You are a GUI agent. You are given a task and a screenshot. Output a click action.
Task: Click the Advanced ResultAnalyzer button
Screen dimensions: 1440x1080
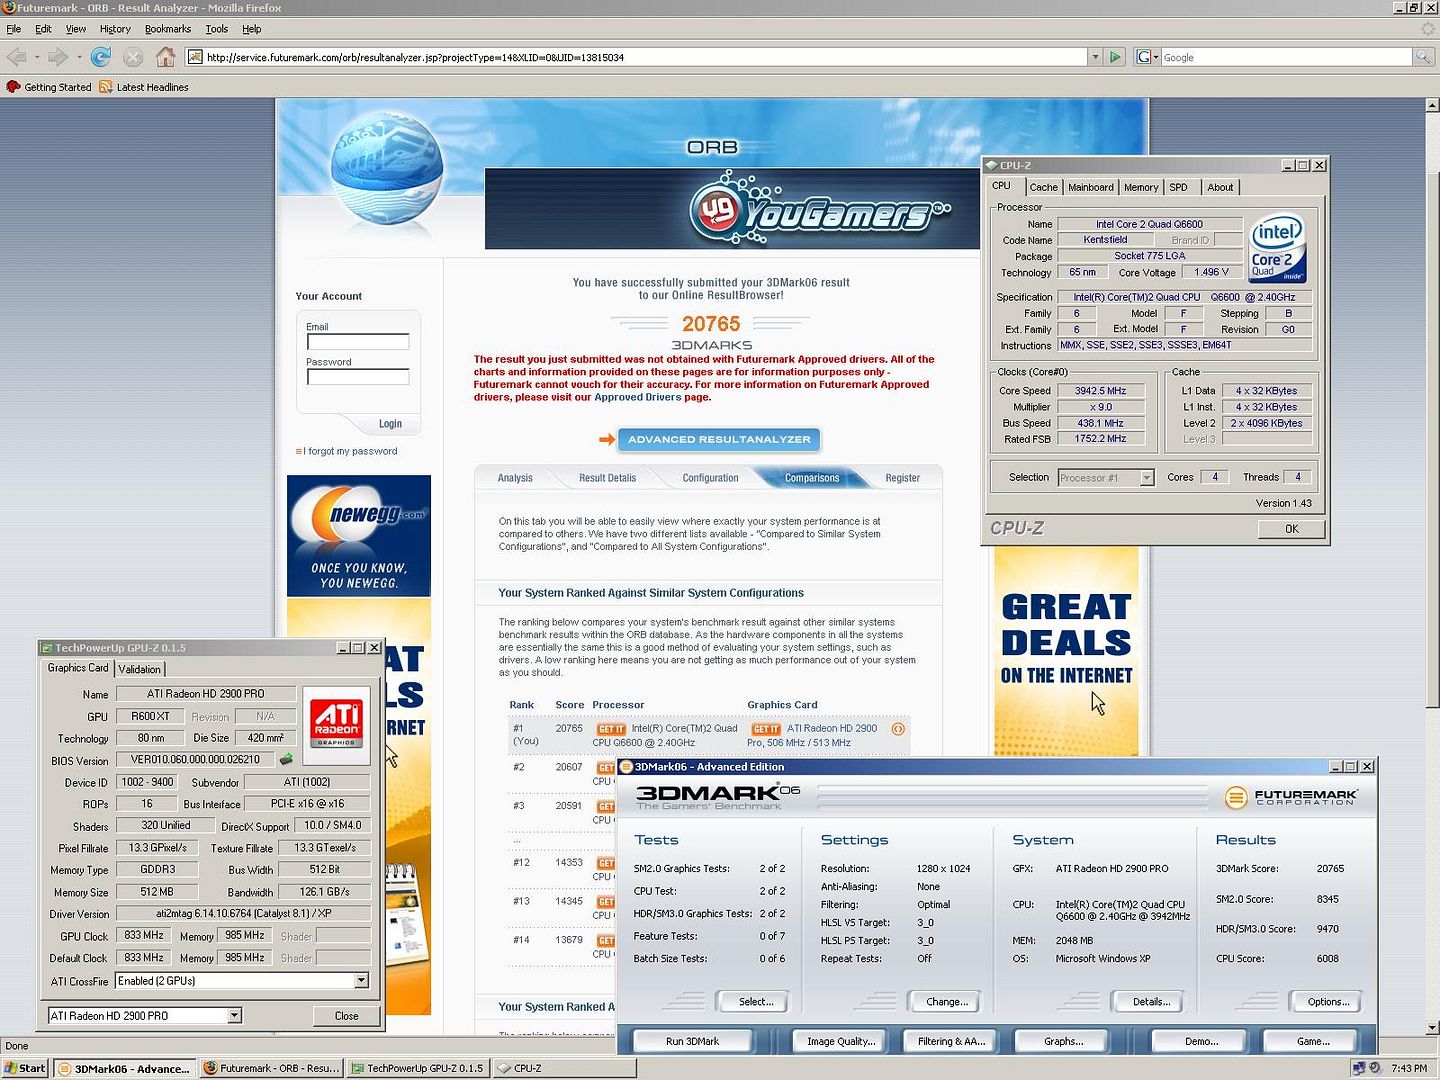(x=719, y=439)
